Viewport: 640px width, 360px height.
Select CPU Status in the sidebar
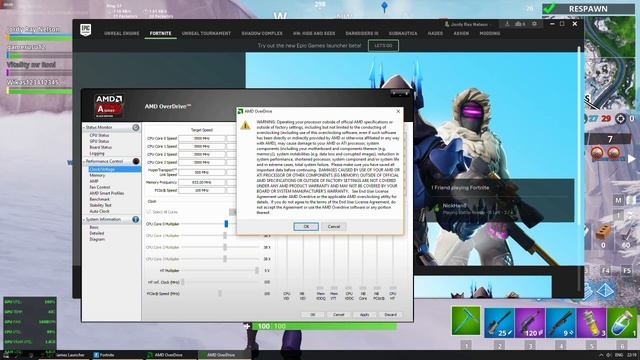tap(99, 135)
